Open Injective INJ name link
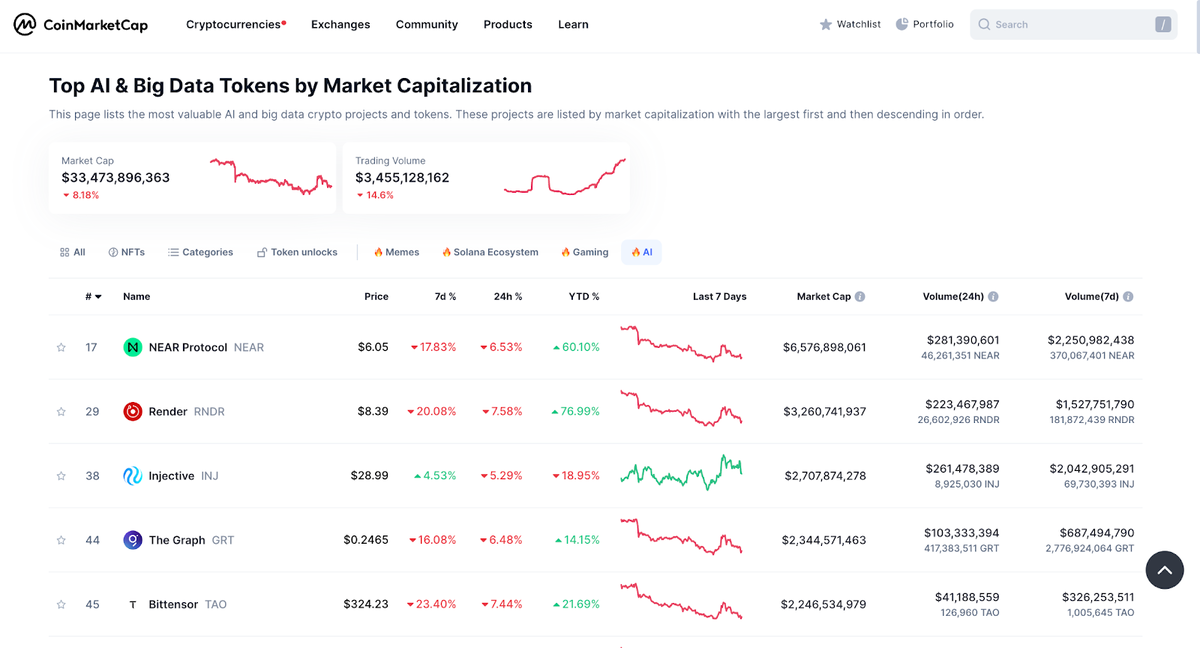Screen dimensions: 1200x648 pyautogui.click(x=184, y=476)
